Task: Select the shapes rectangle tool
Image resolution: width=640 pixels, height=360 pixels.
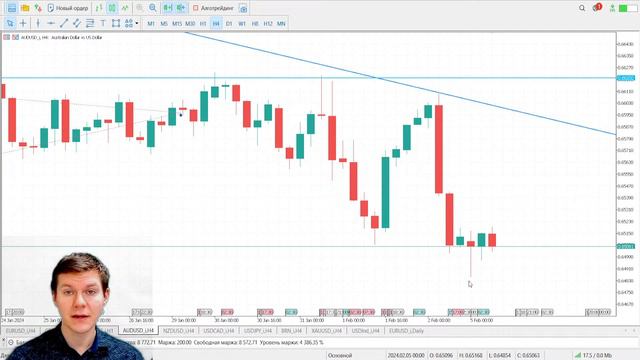Action: [116, 23]
